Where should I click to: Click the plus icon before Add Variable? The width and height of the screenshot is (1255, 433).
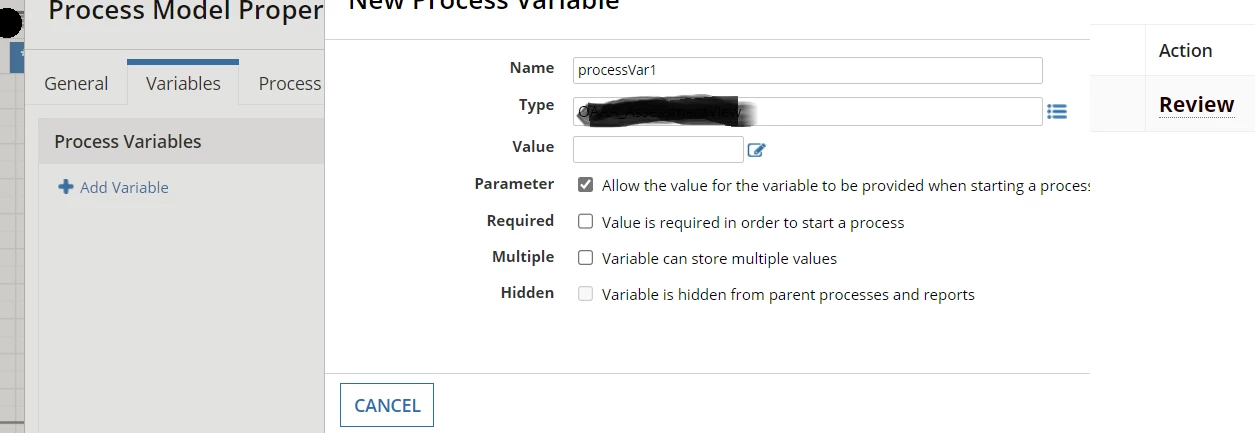pos(66,187)
